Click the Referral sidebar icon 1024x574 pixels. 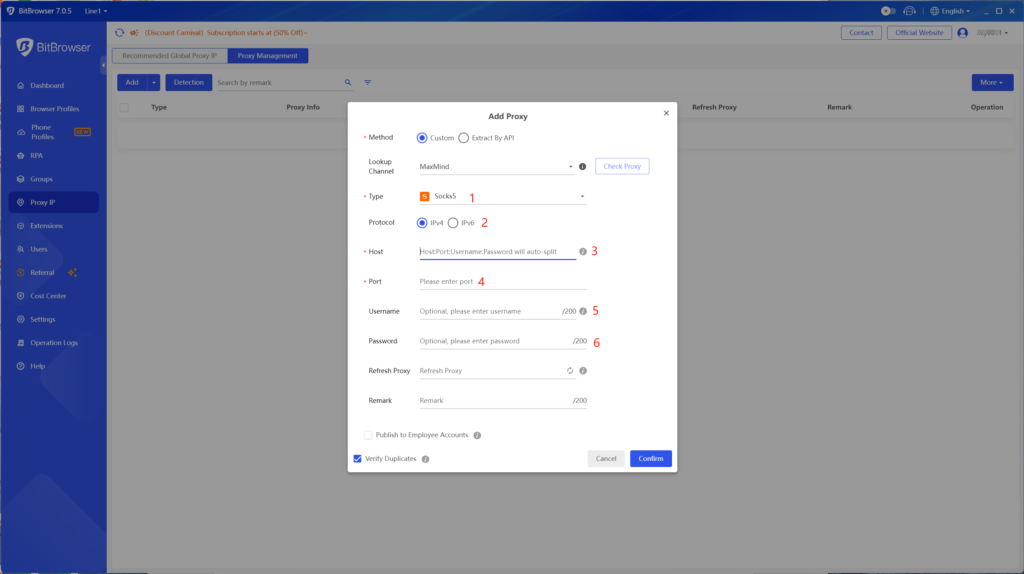(21, 272)
